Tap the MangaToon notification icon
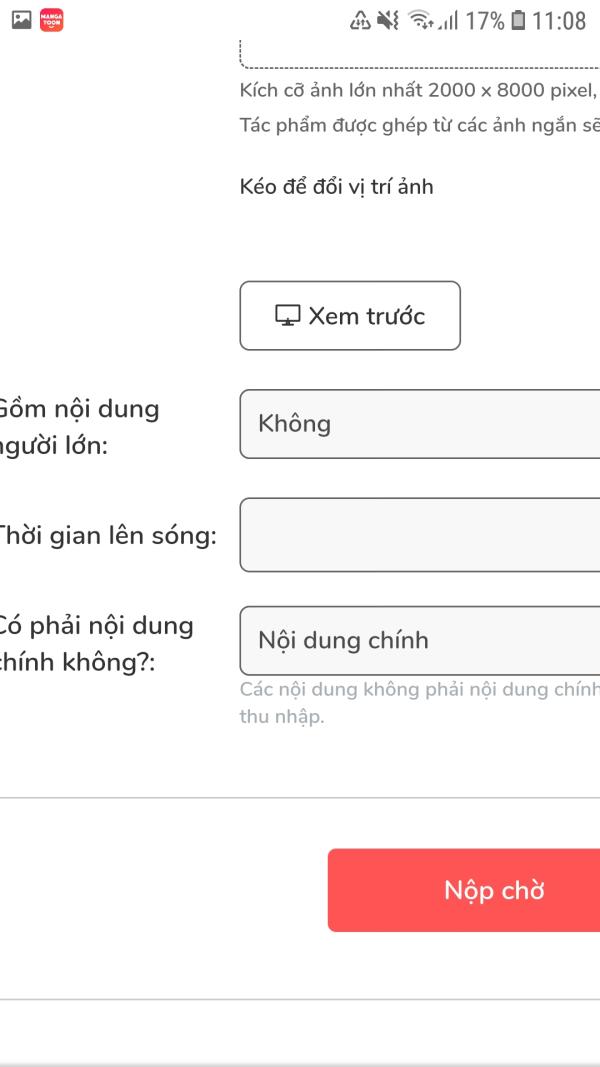Image resolution: width=600 pixels, height=1067 pixels. tap(51, 20)
